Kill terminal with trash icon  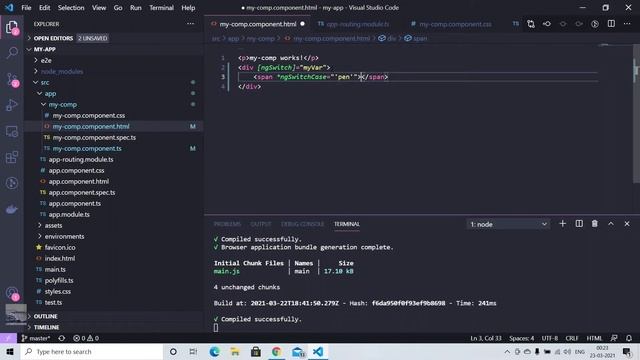595,224
